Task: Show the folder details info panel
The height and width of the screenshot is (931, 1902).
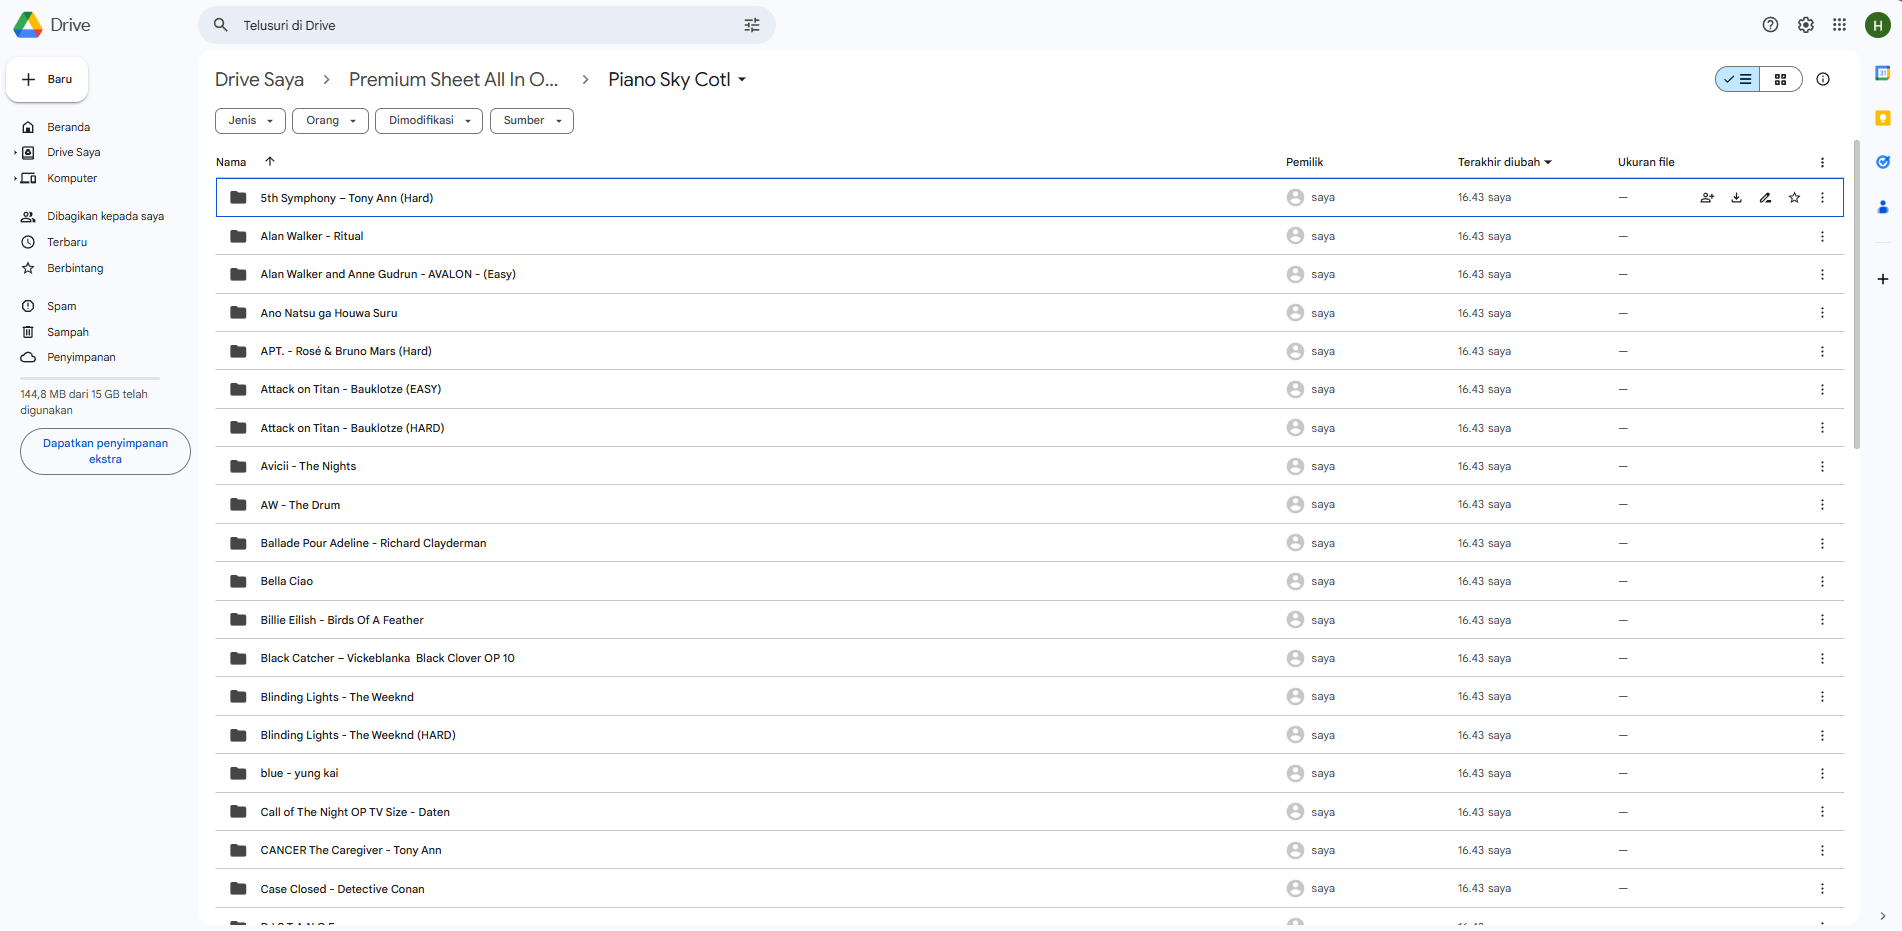Action: click(1823, 79)
